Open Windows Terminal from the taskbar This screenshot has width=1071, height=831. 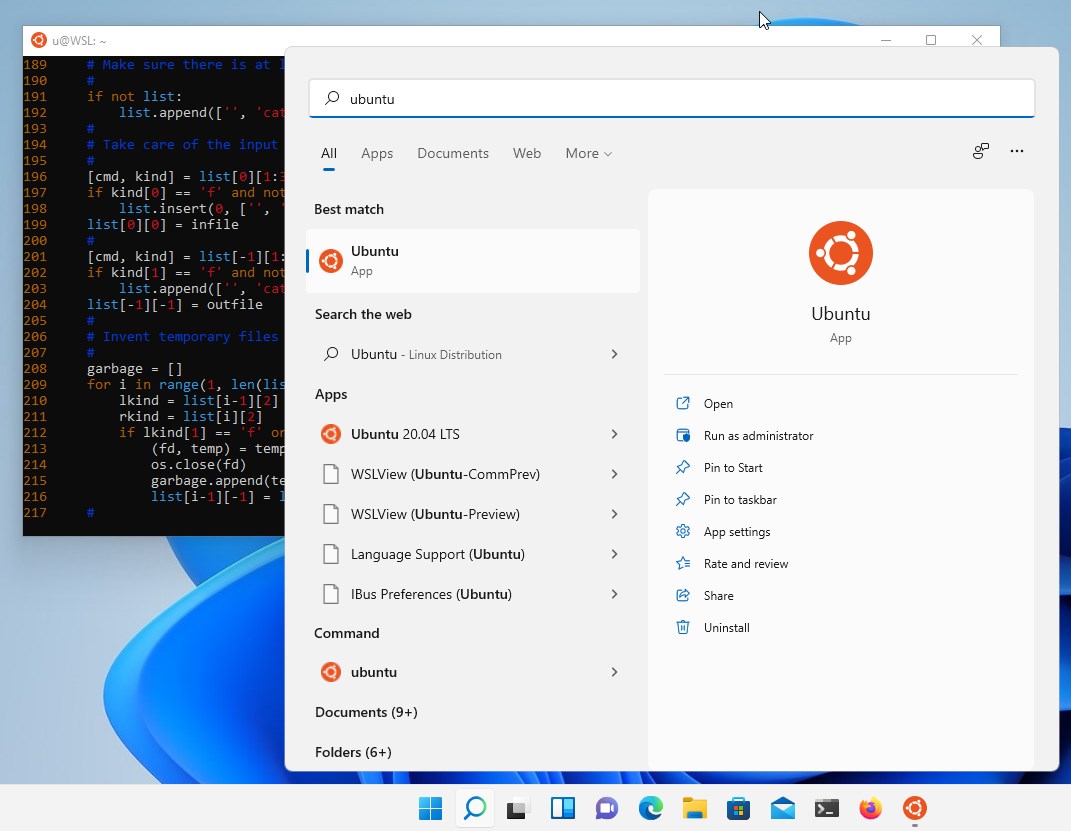(826, 808)
